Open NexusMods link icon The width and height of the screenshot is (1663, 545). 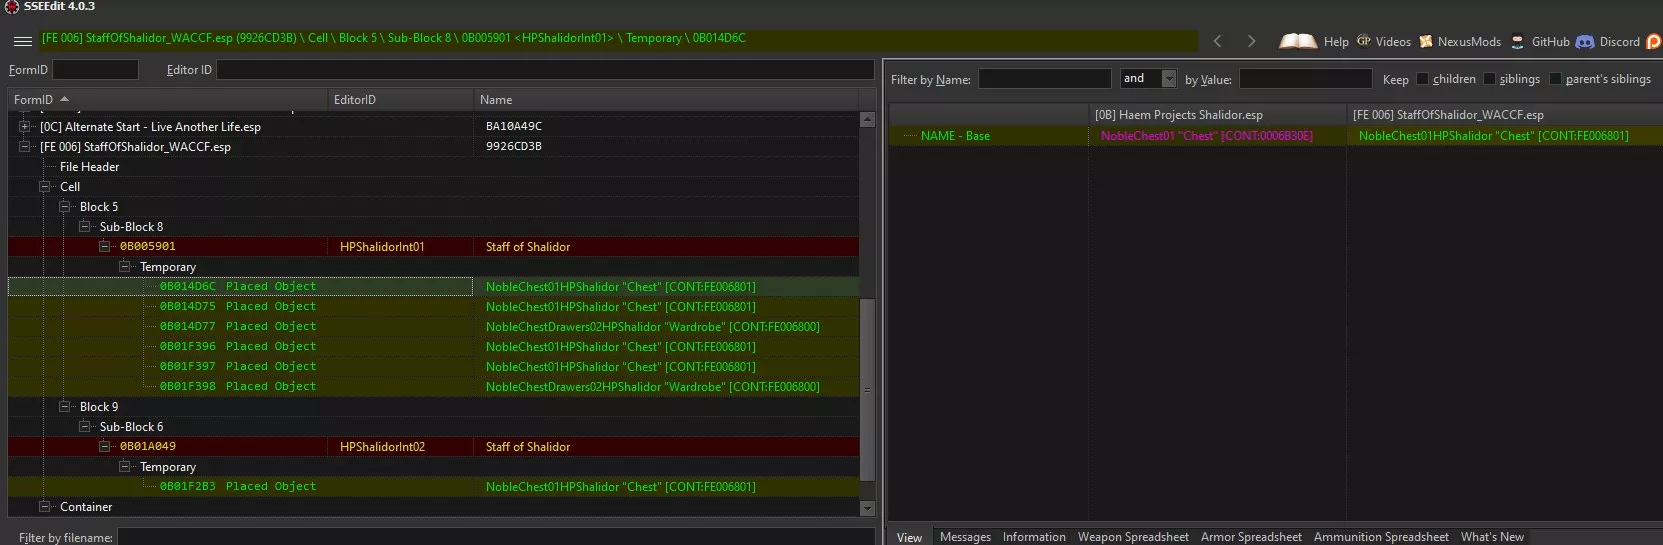tap(1426, 41)
